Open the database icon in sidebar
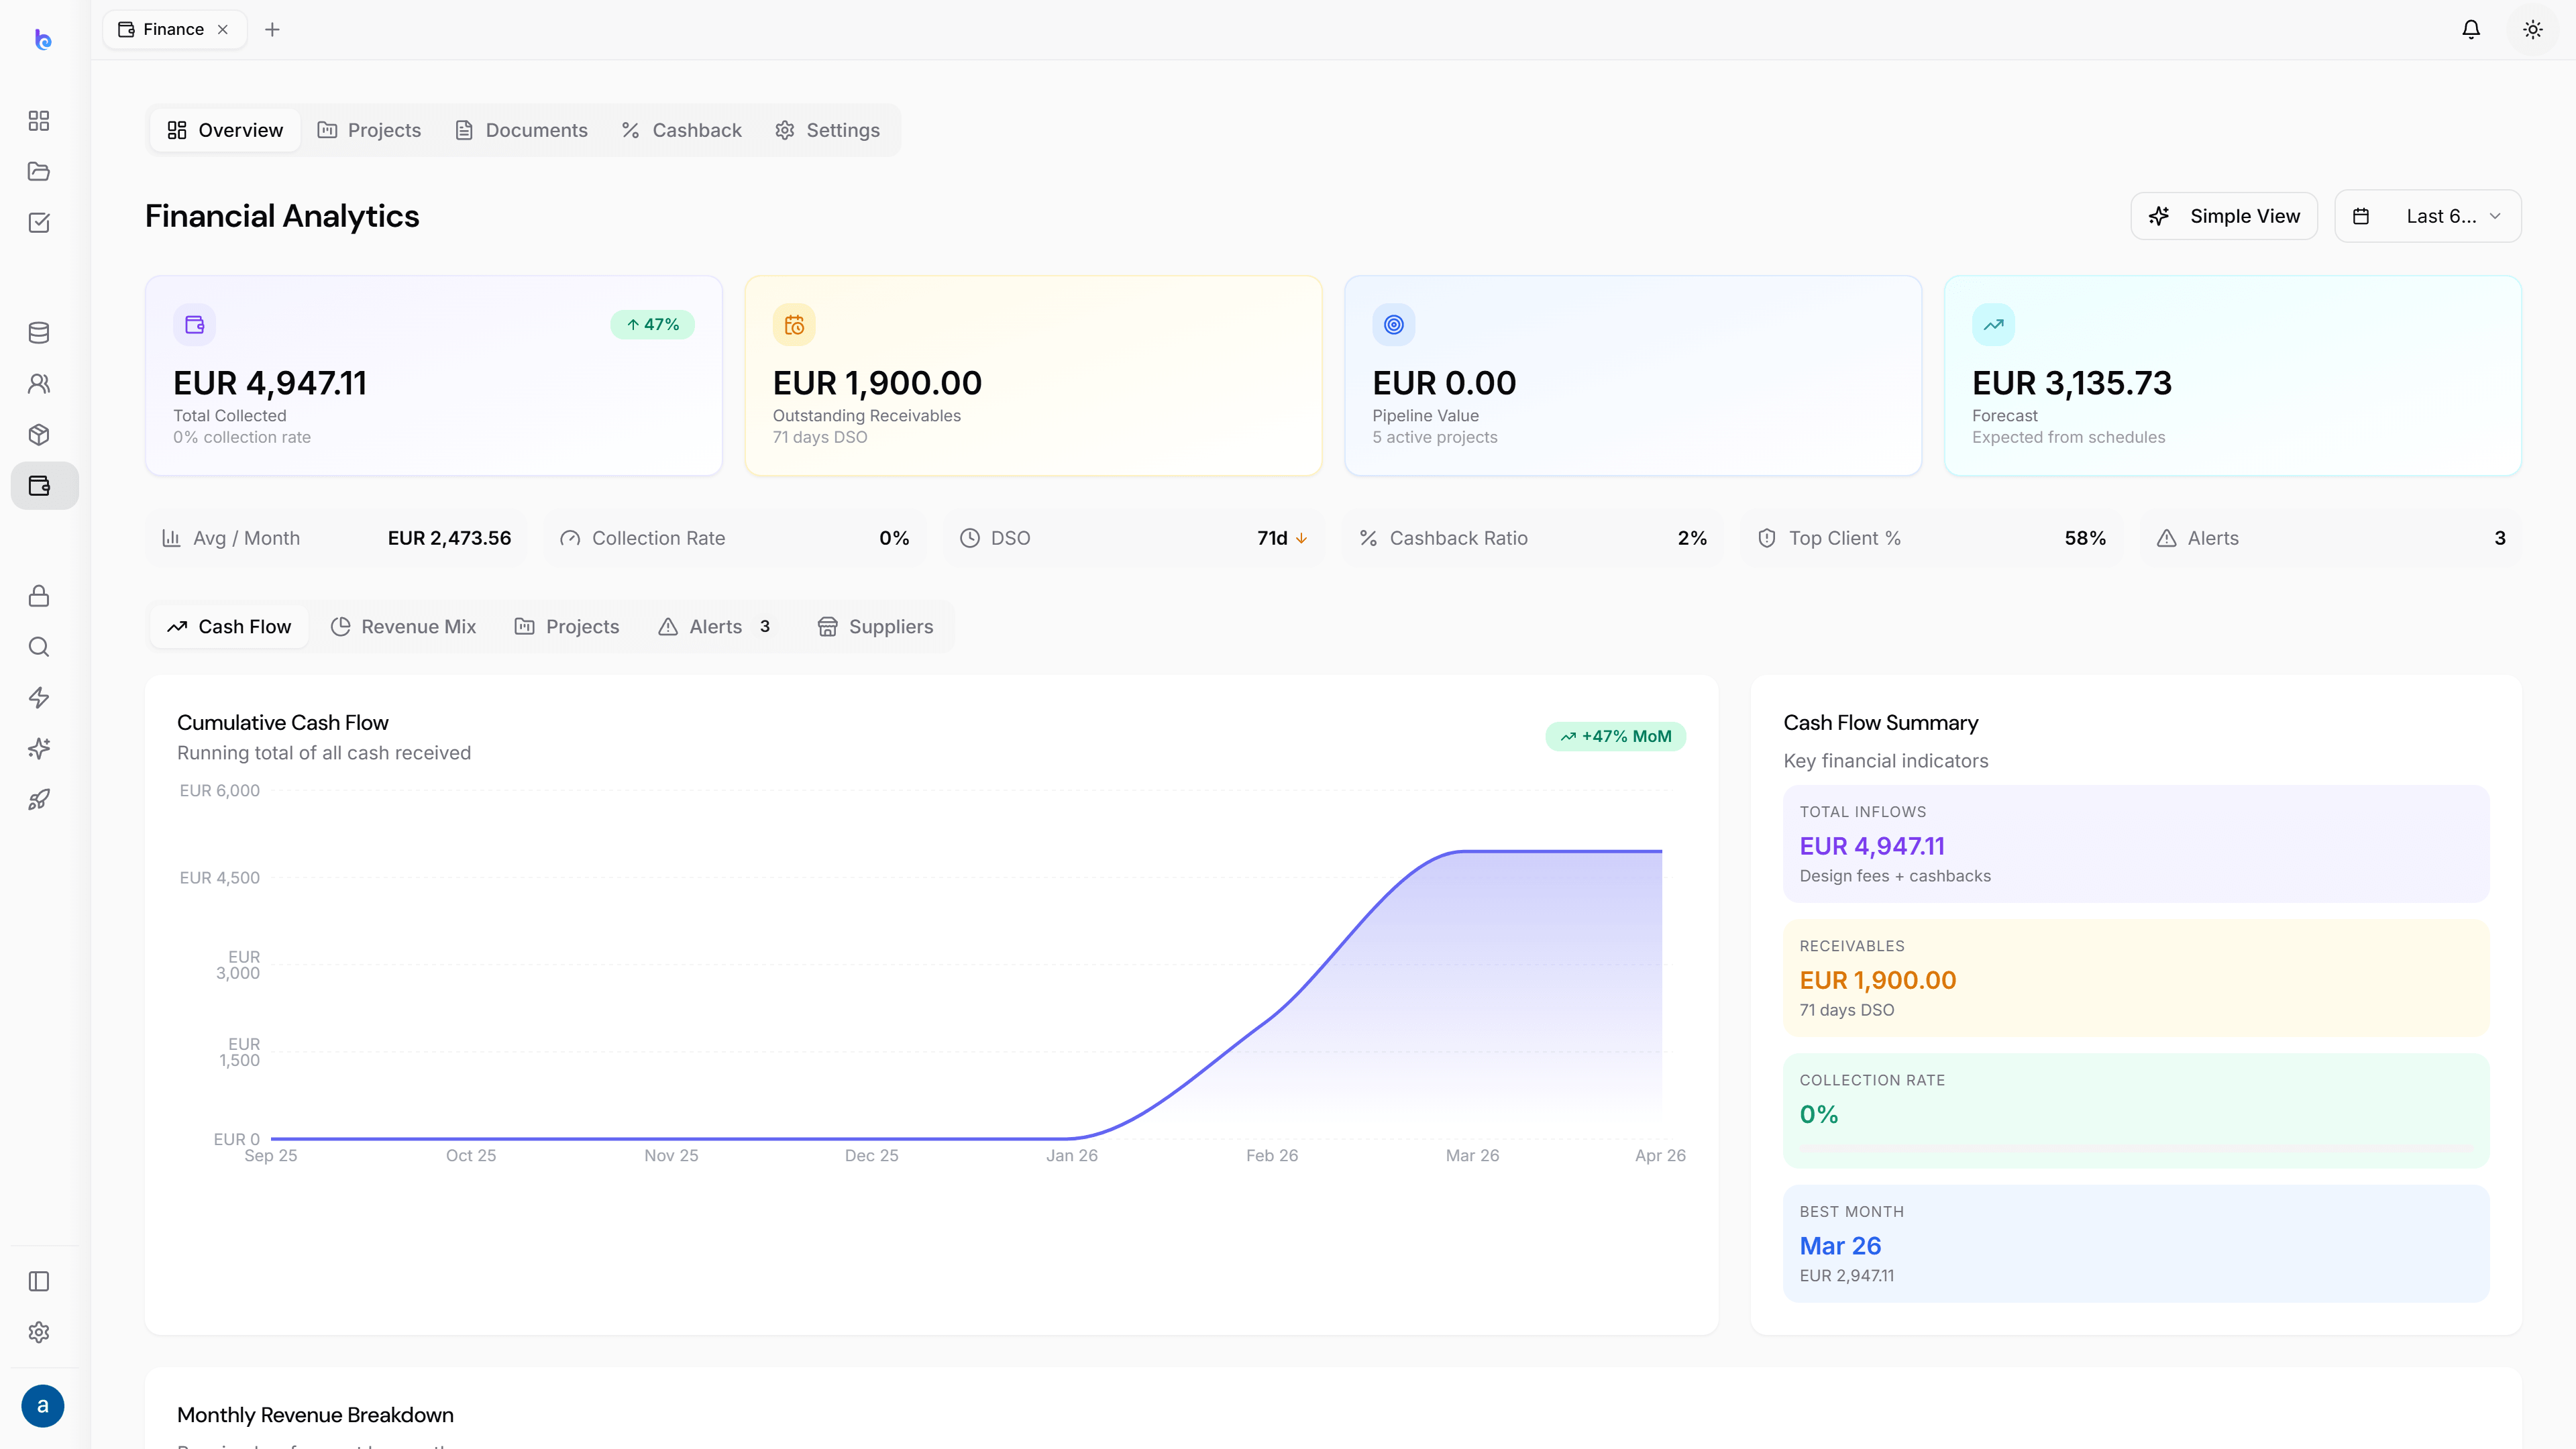The height and width of the screenshot is (1449, 2576). (x=39, y=333)
